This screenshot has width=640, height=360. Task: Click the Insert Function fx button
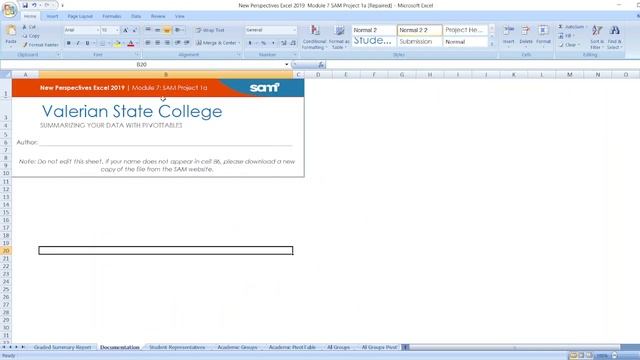click(321, 64)
